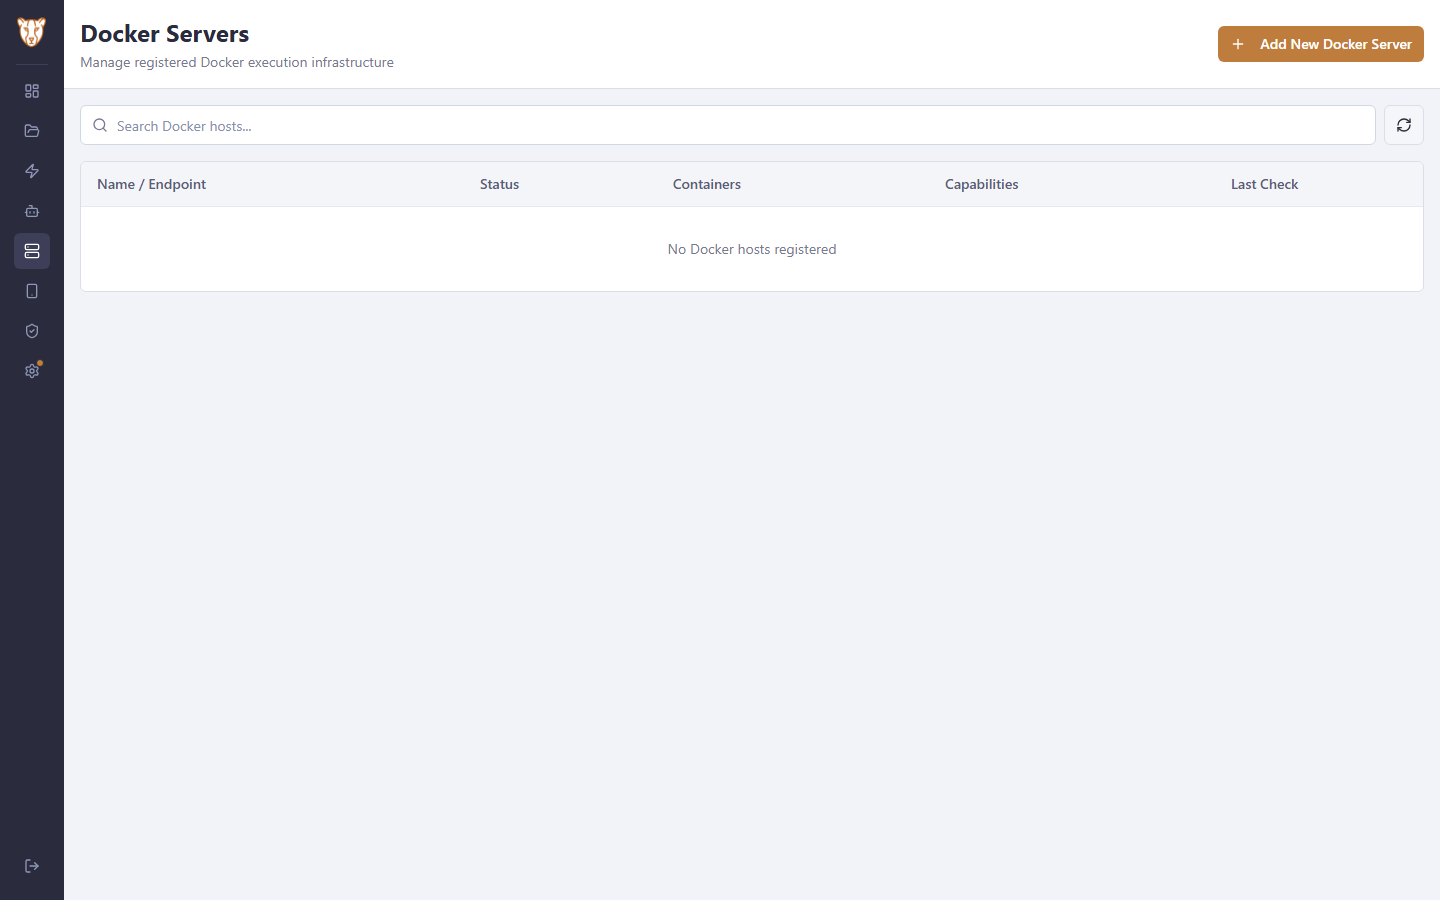The image size is (1440, 900).
Task: Focus the Search Docker hosts field
Action: pyautogui.click(x=728, y=125)
